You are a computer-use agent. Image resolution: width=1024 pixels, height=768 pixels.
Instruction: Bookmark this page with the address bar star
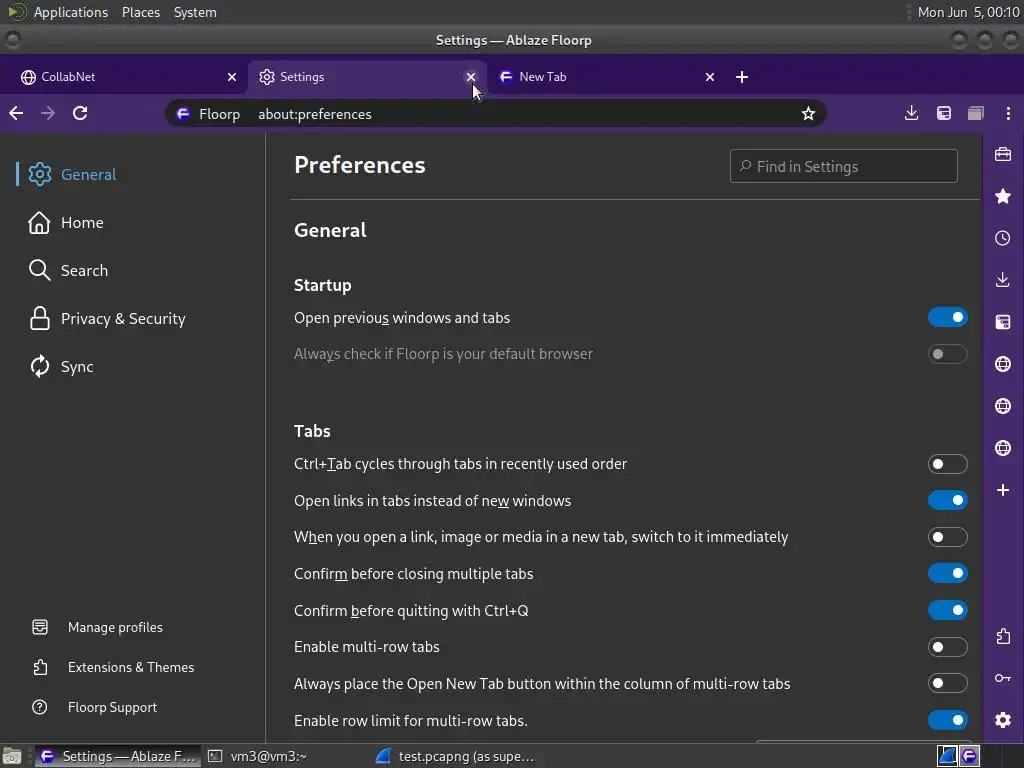[x=808, y=114]
